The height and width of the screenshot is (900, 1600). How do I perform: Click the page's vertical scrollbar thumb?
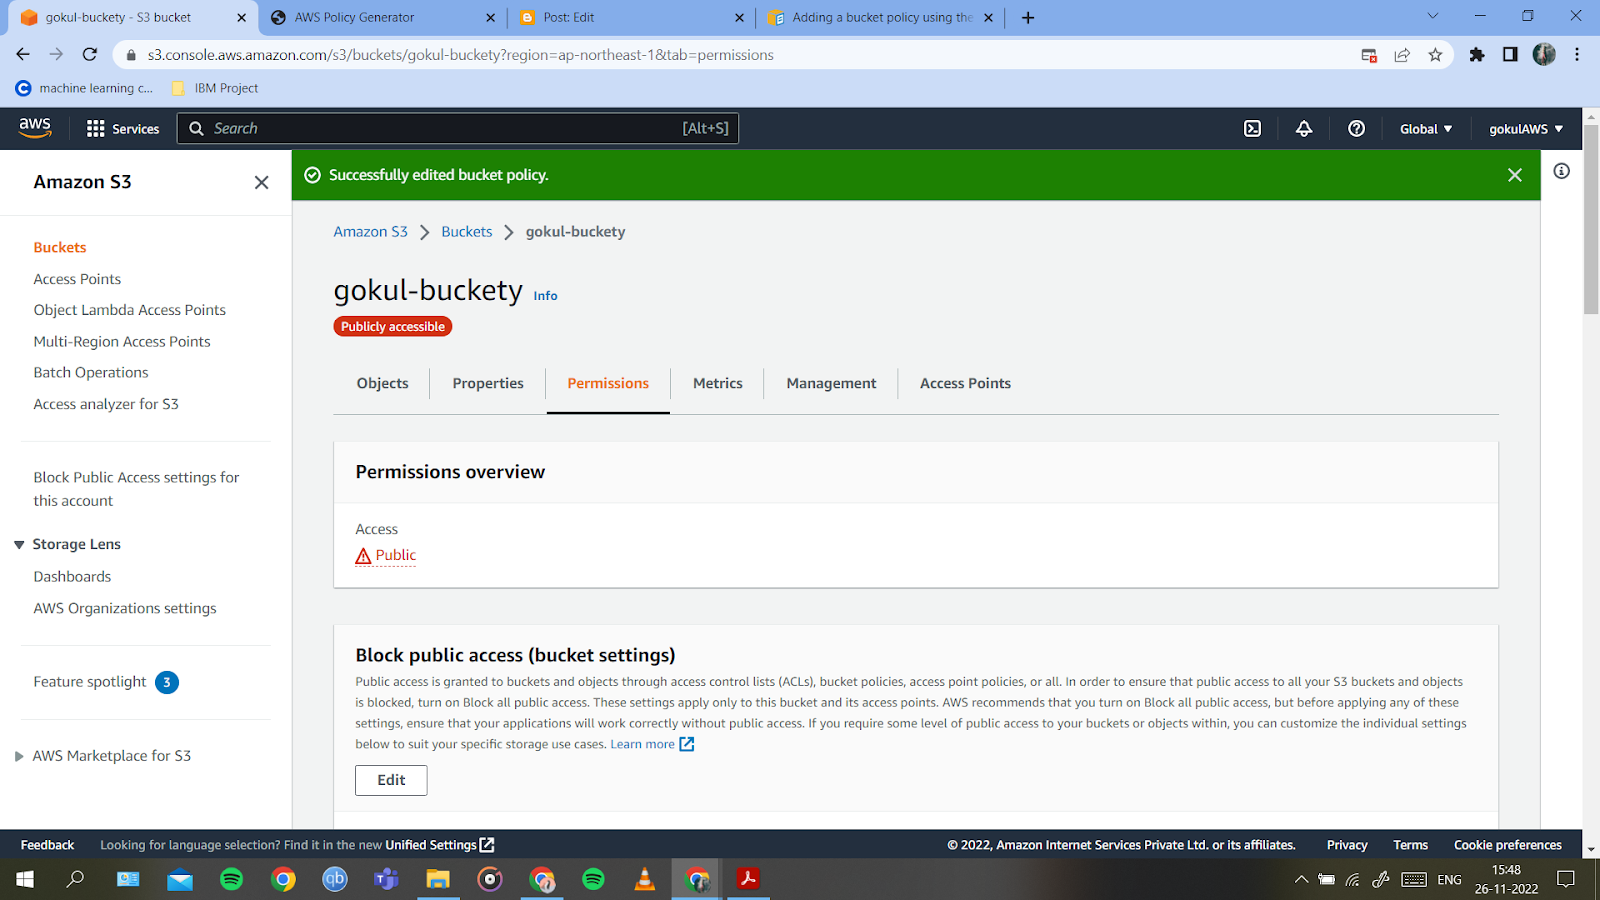click(x=1591, y=220)
